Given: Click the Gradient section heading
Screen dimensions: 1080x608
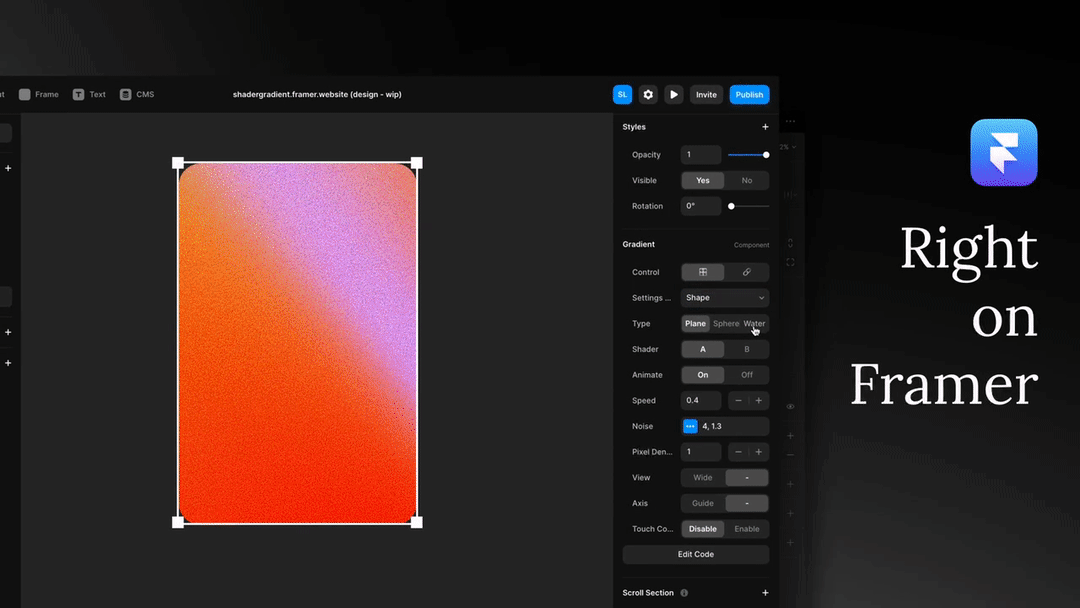Looking at the screenshot, I should tap(638, 244).
